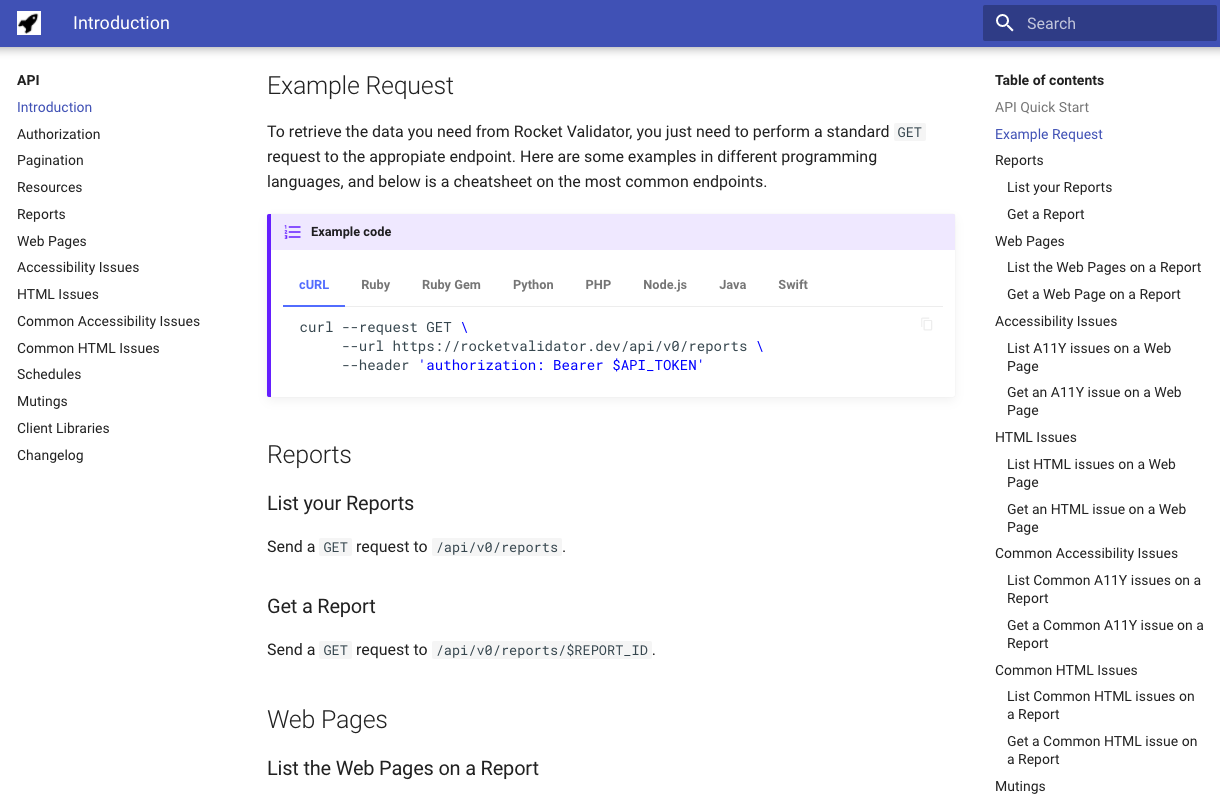The height and width of the screenshot is (803, 1220).
Task: Click the search magnifier icon
Action: click(x=1005, y=23)
